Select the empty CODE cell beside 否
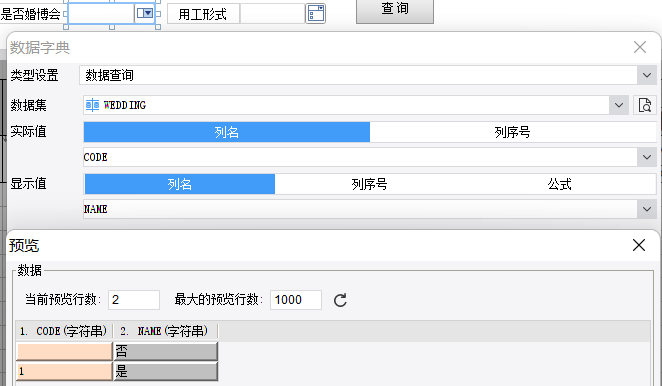Image resolution: width=662 pixels, height=386 pixels. 64,351
